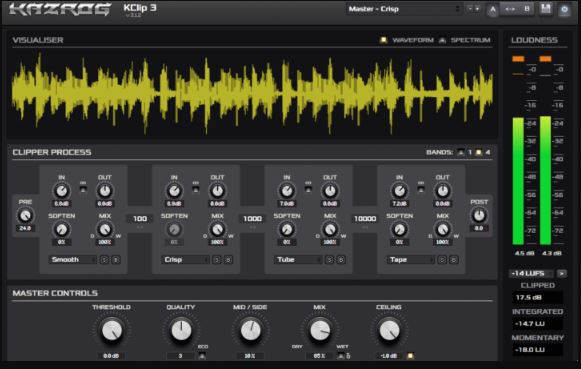The image size is (581, 369).
Task: Click the next preset arrow
Action: [x=477, y=9]
